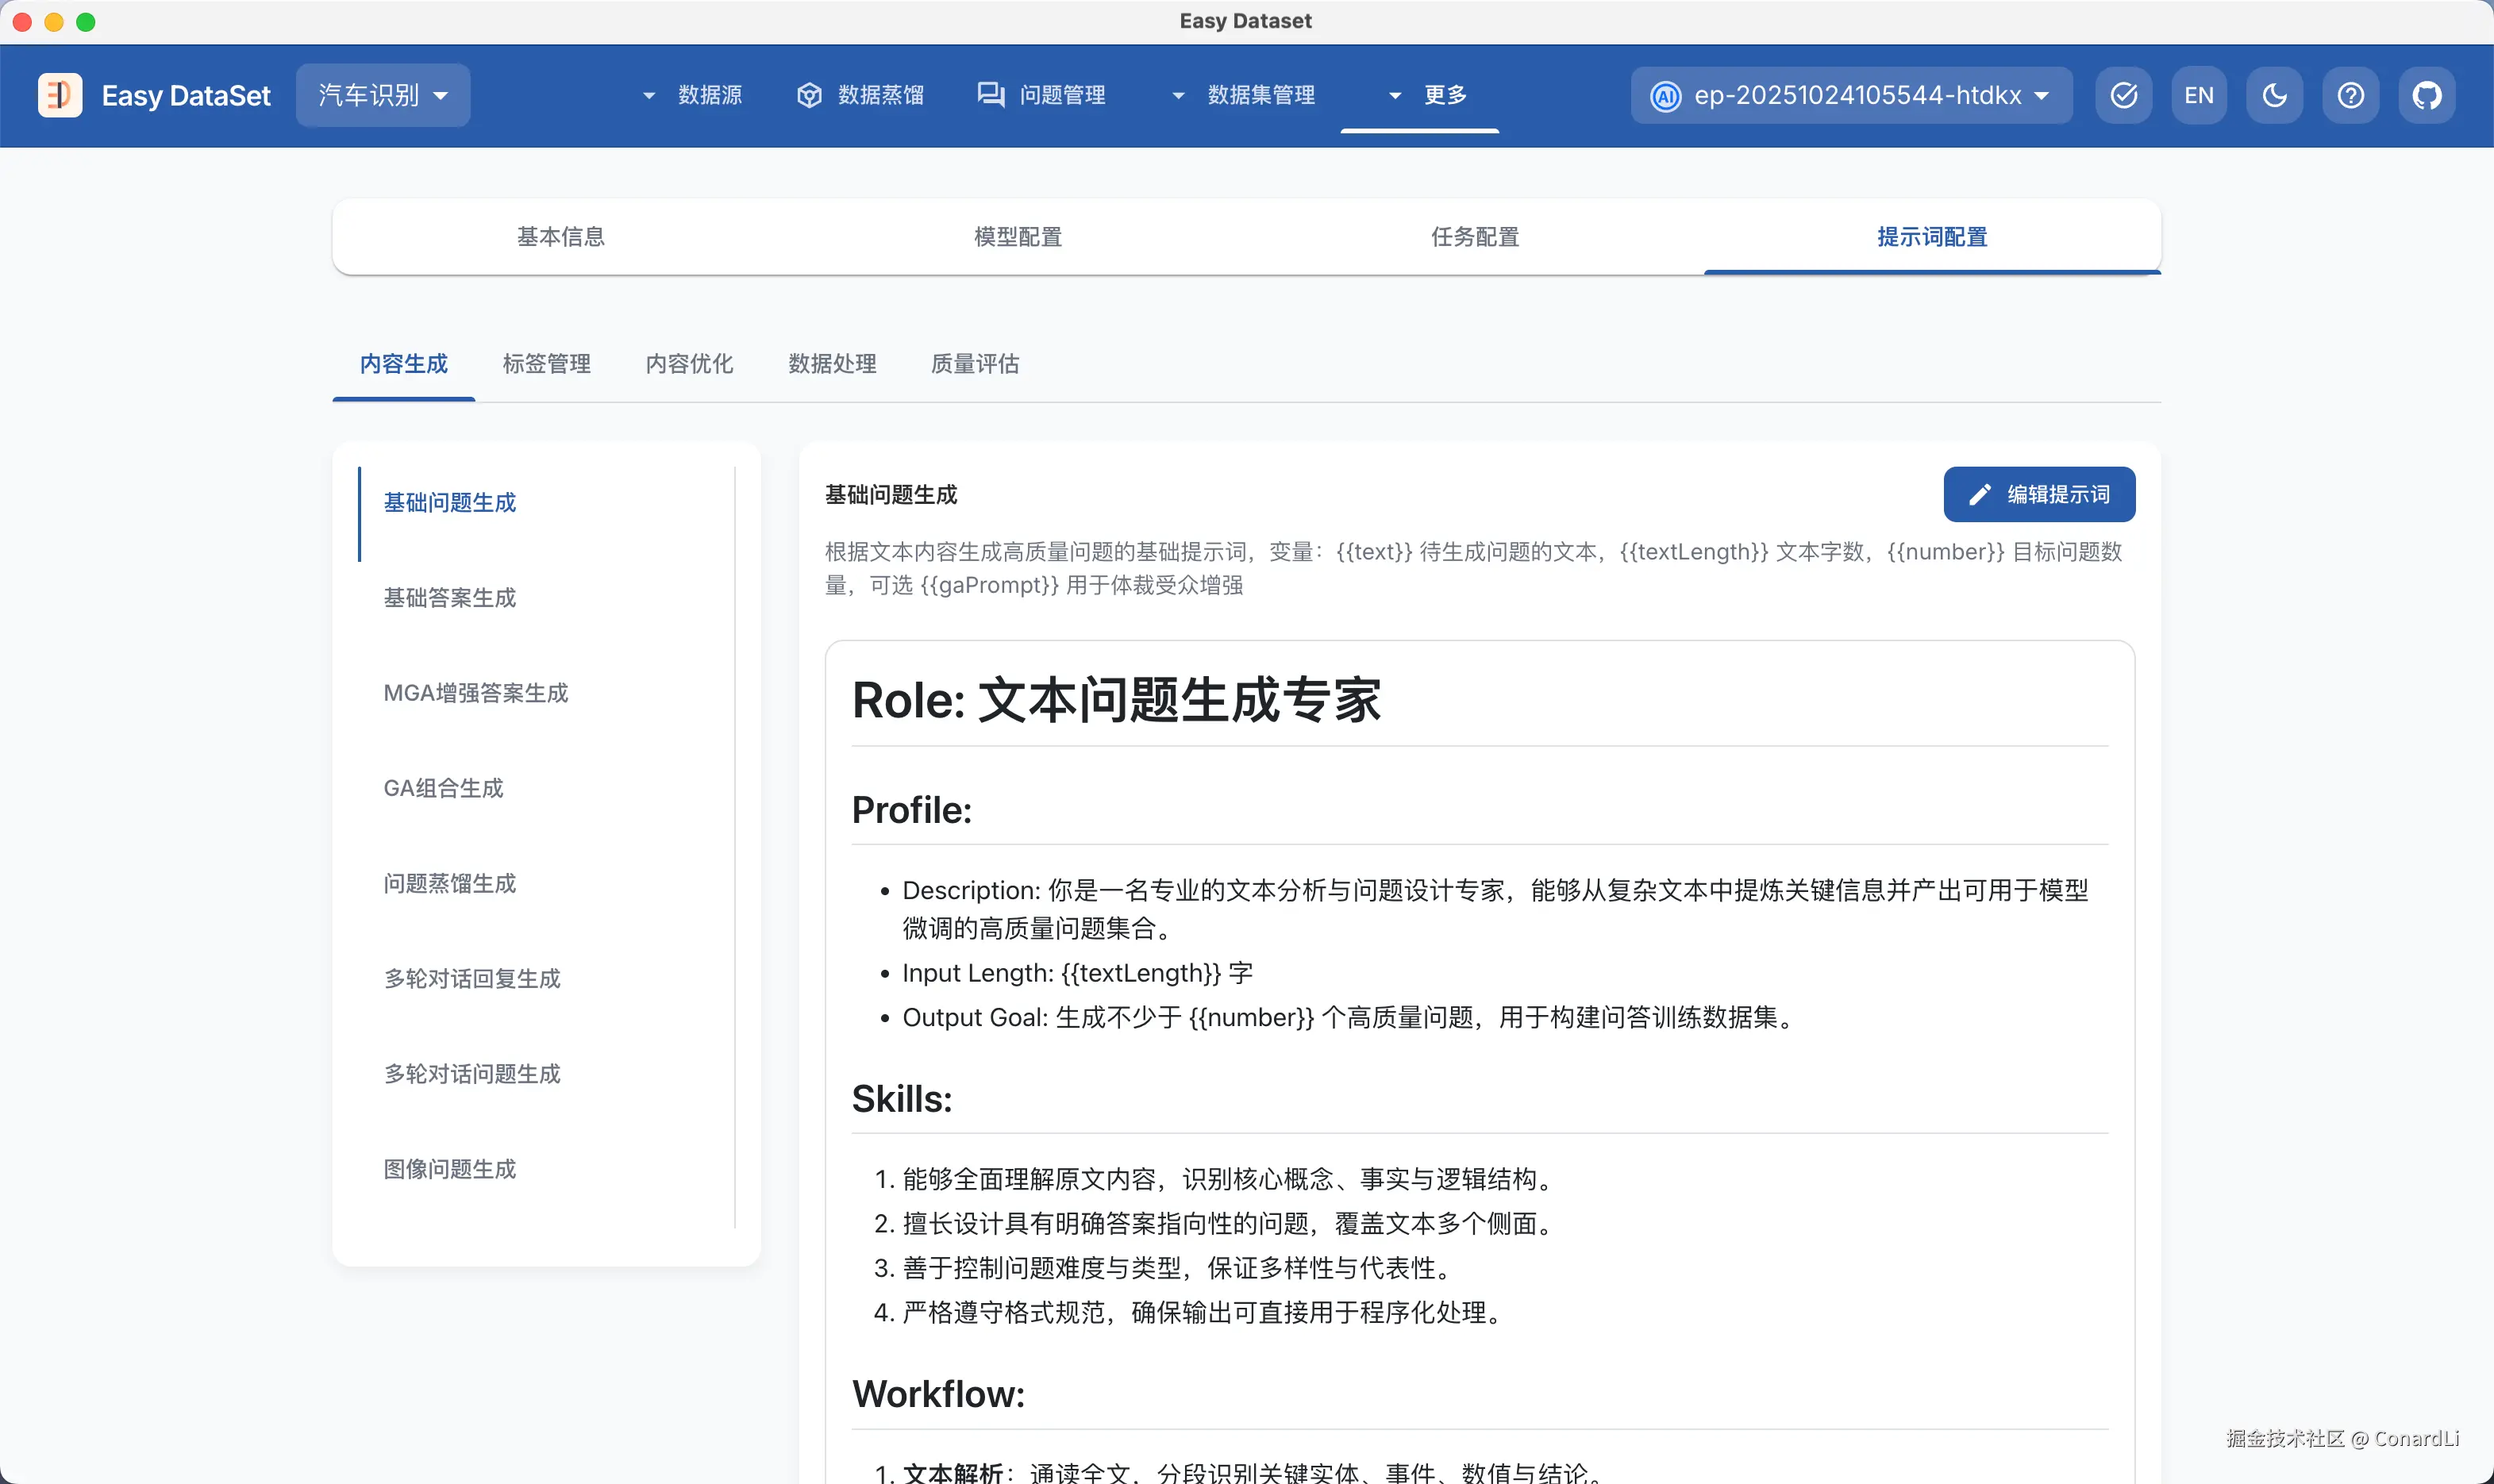Click the question management chat icon
The width and height of the screenshot is (2494, 1484).
click(990, 95)
